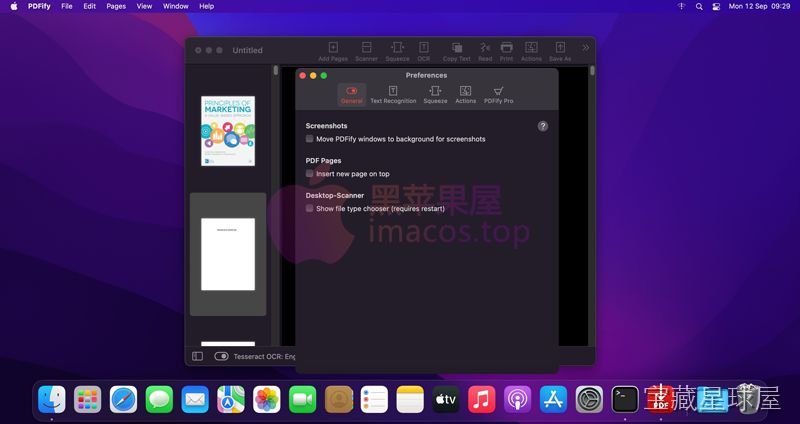Open App Store from the Dock
The image size is (800, 424).
[554, 399]
